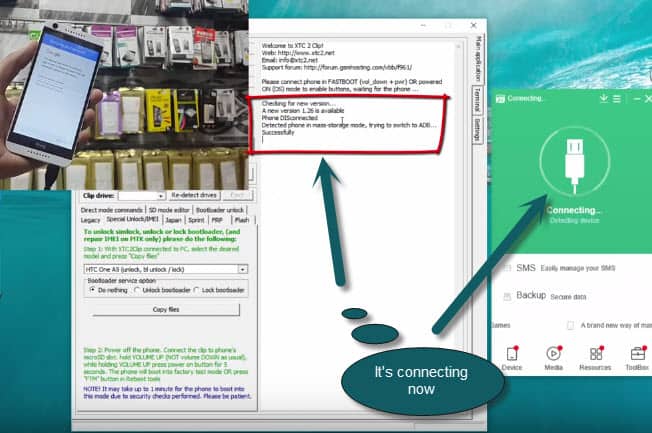
Task: Select the vertical Terminal tab
Action: 478,100
